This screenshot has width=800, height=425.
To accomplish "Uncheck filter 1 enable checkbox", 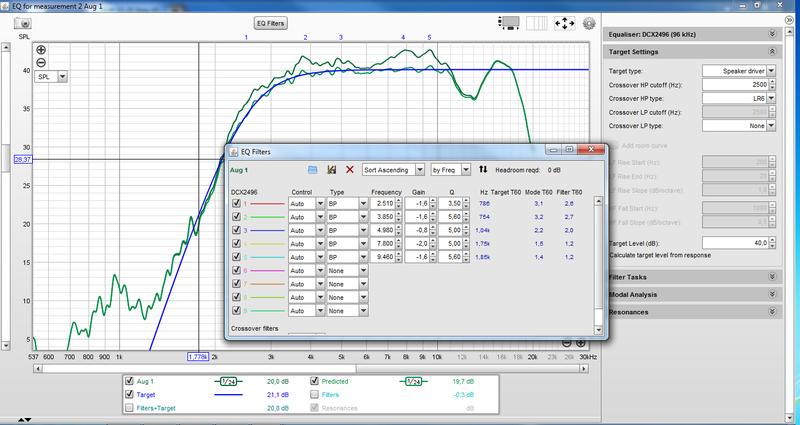I will click(x=236, y=203).
